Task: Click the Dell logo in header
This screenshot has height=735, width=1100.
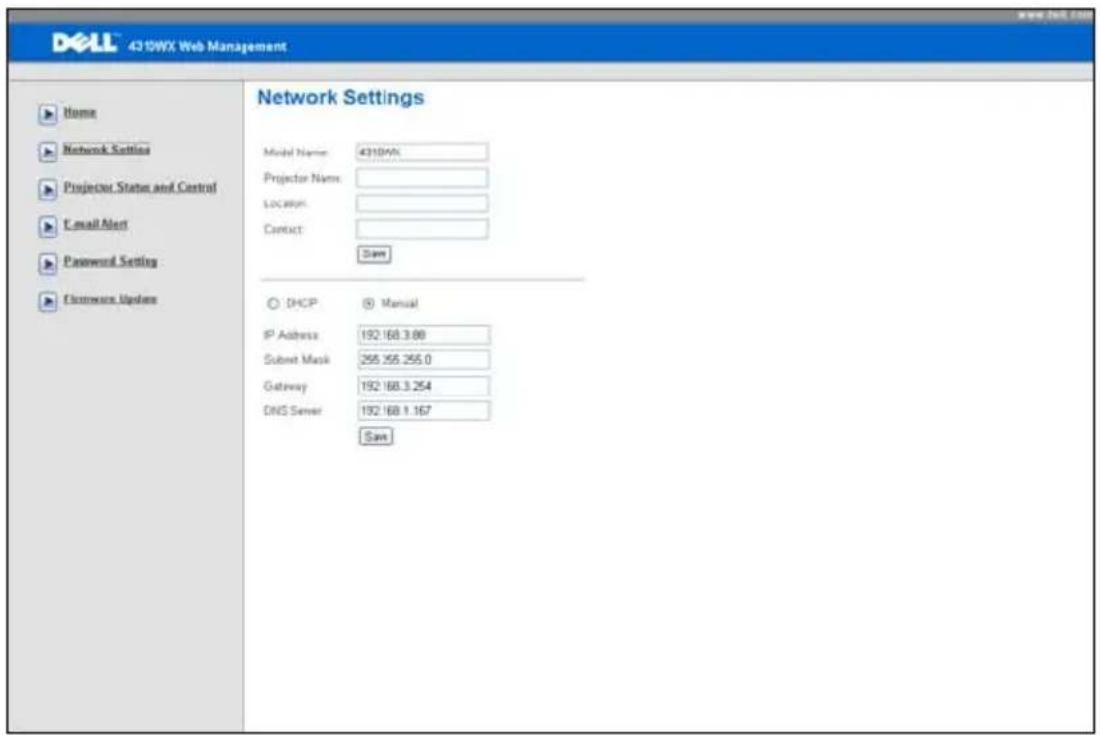Action: pyautogui.click(x=84, y=43)
